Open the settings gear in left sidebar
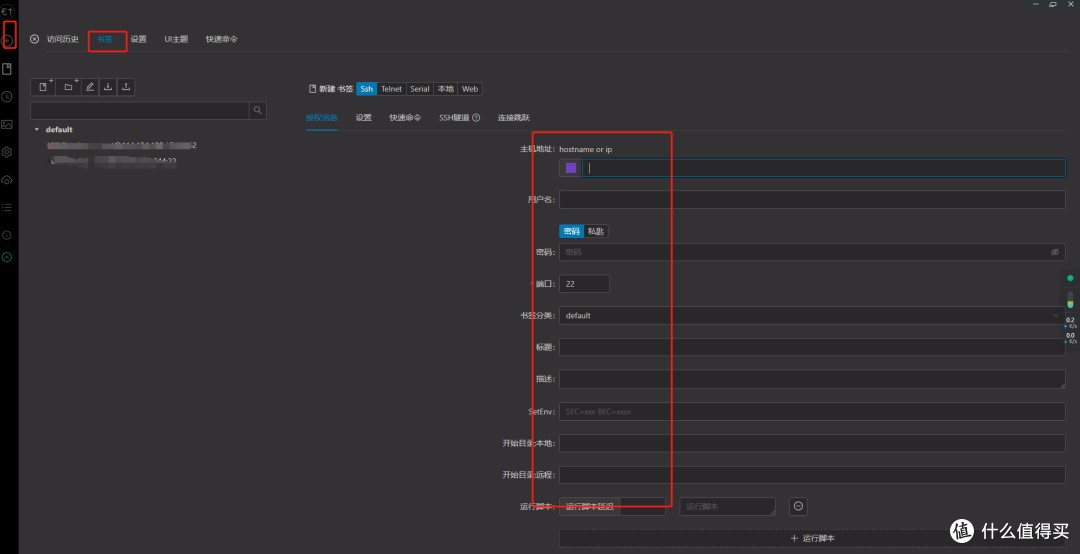The width and height of the screenshot is (1080, 554). coord(7,152)
